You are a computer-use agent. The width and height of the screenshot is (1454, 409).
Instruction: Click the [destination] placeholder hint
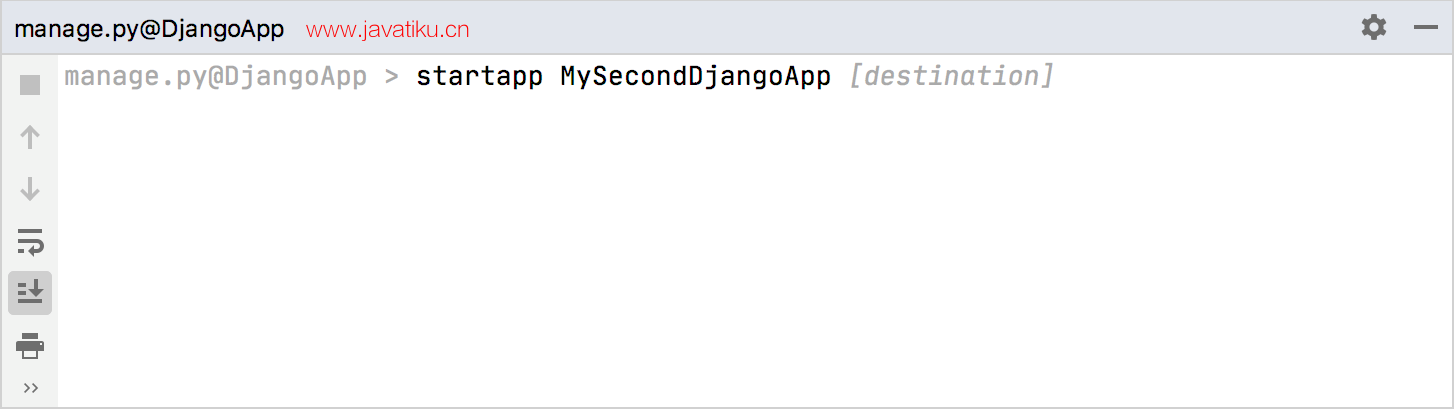pos(951,77)
